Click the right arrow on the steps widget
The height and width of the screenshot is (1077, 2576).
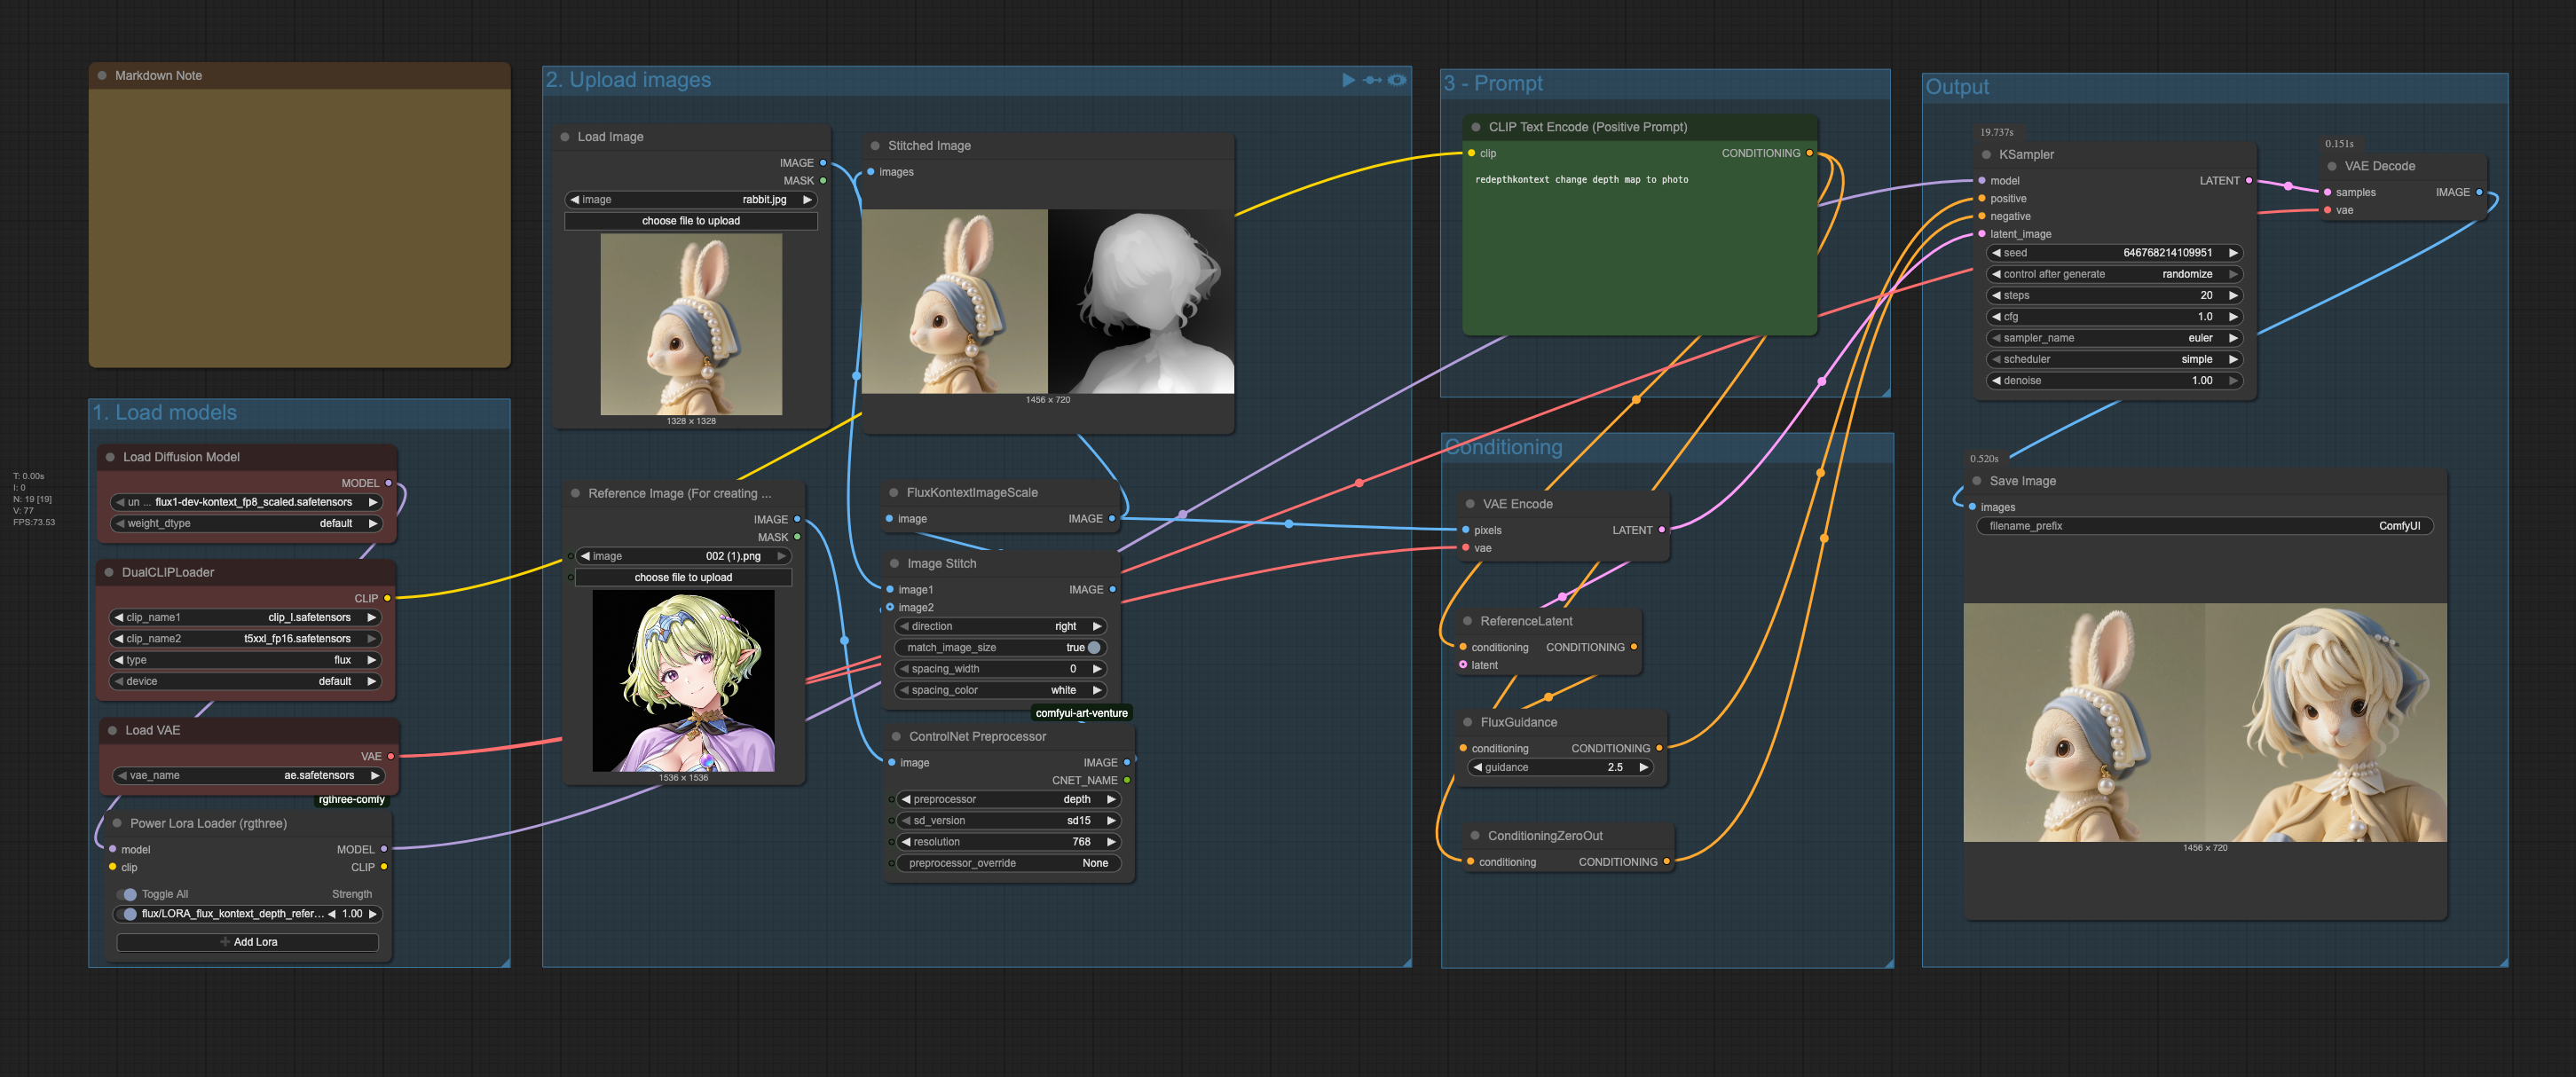coord(2233,296)
